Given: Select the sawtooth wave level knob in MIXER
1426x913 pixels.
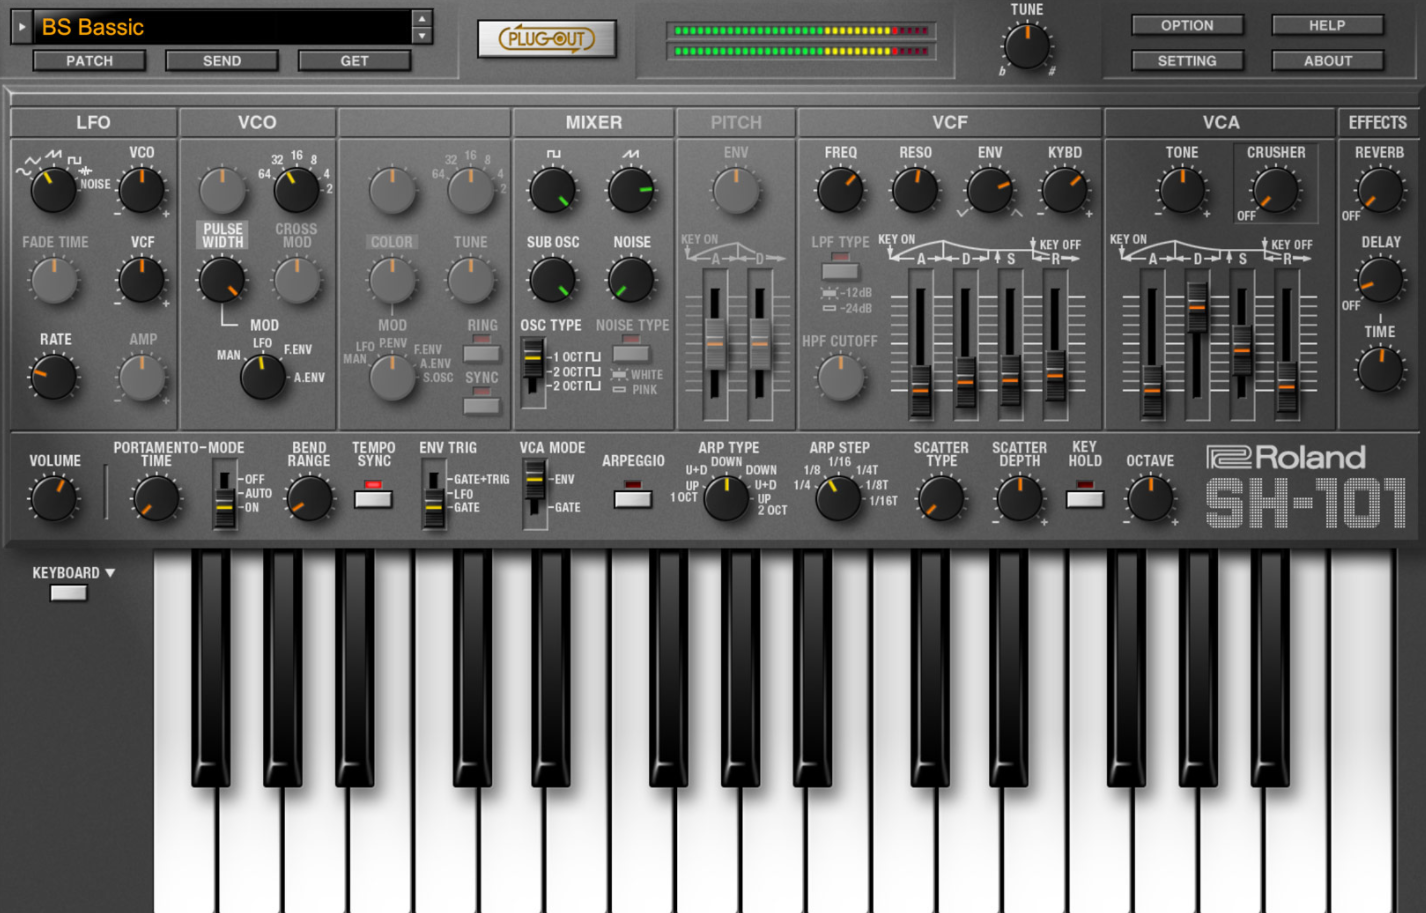Looking at the screenshot, I should (631, 188).
